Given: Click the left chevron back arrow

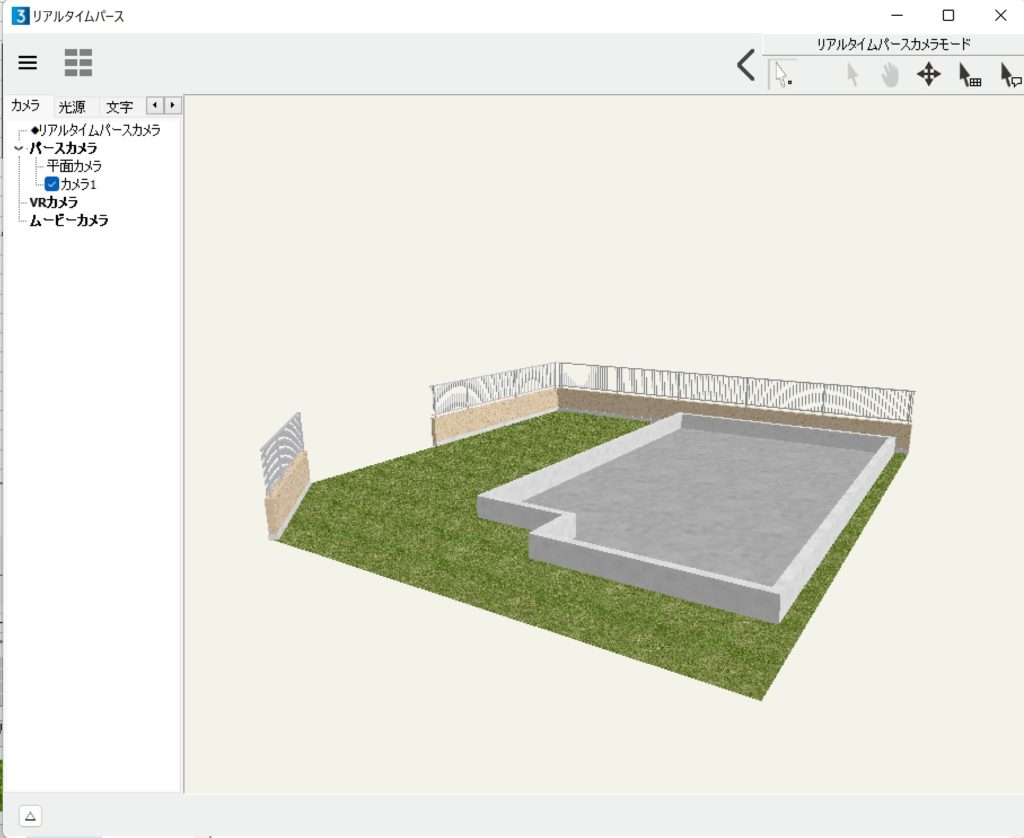Looking at the screenshot, I should pos(745,67).
